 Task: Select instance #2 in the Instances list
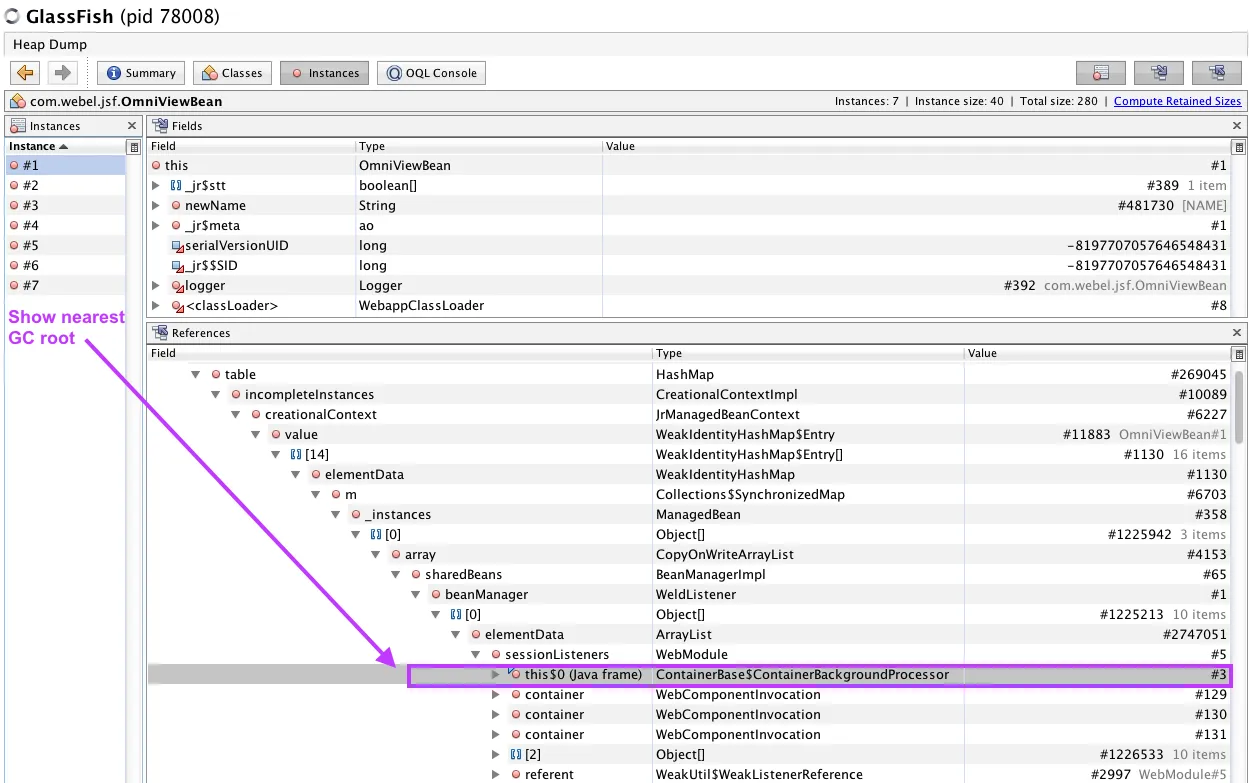pyautogui.click(x=65, y=185)
